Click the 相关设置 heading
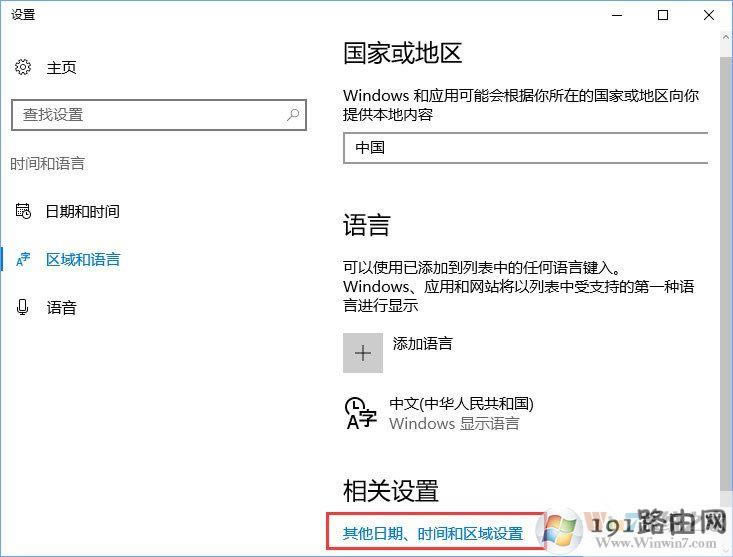 (391, 491)
